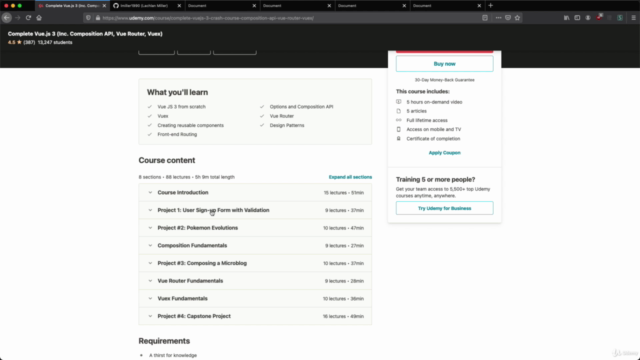The width and height of the screenshot is (640, 360).
Task: Bookmark this page with the star icon
Action: click(518, 18)
